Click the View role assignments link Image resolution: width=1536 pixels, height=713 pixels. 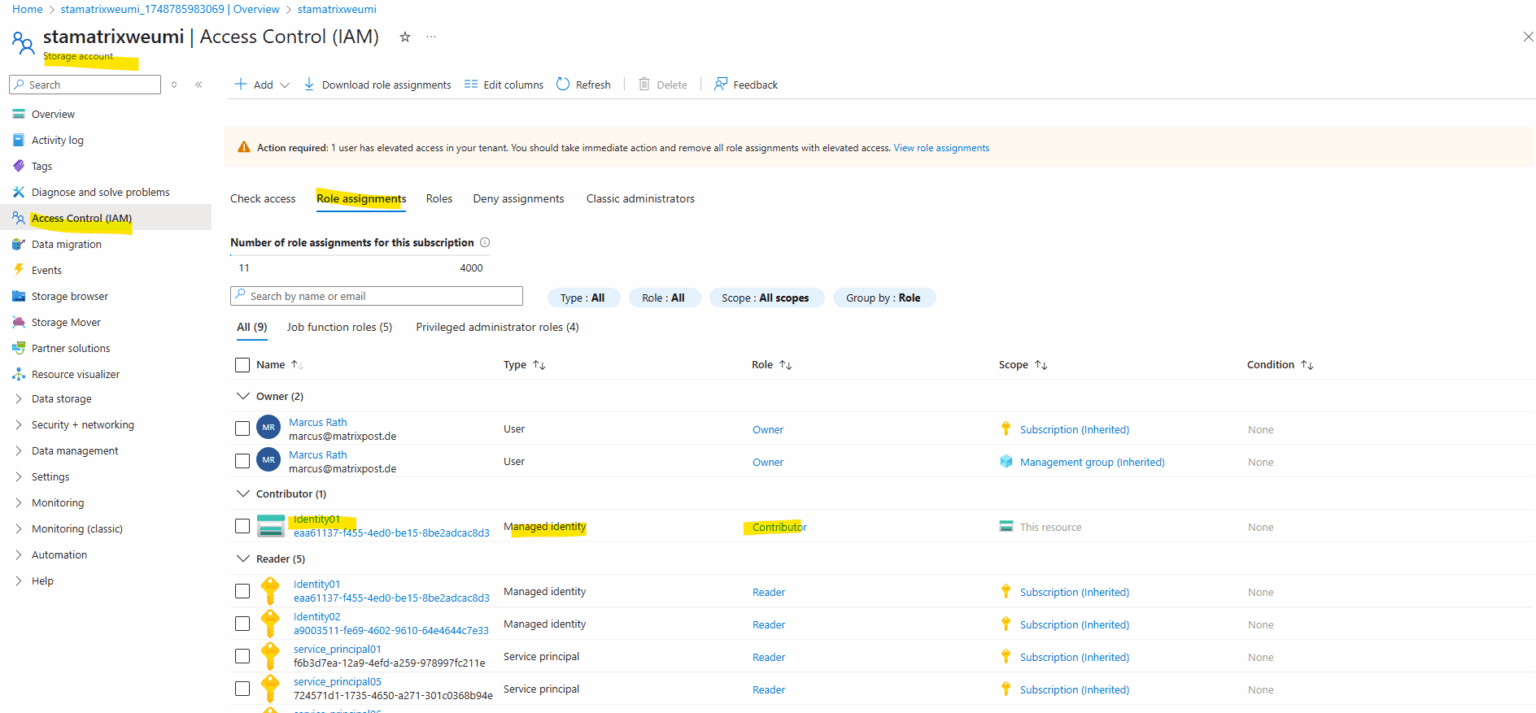point(940,147)
